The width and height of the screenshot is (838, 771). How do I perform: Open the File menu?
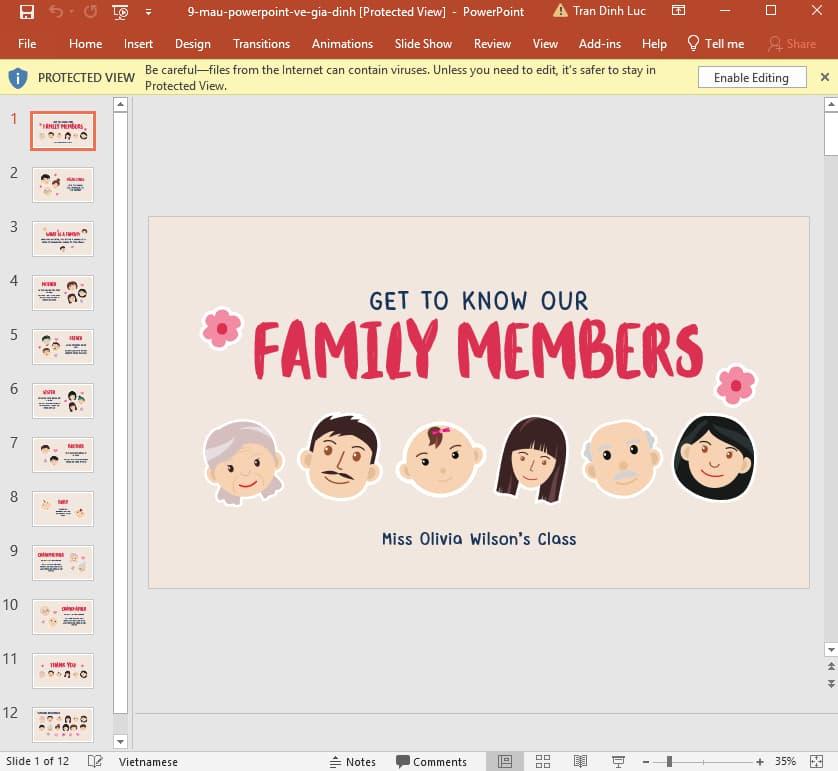pyautogui.click(x=26, y=44)
